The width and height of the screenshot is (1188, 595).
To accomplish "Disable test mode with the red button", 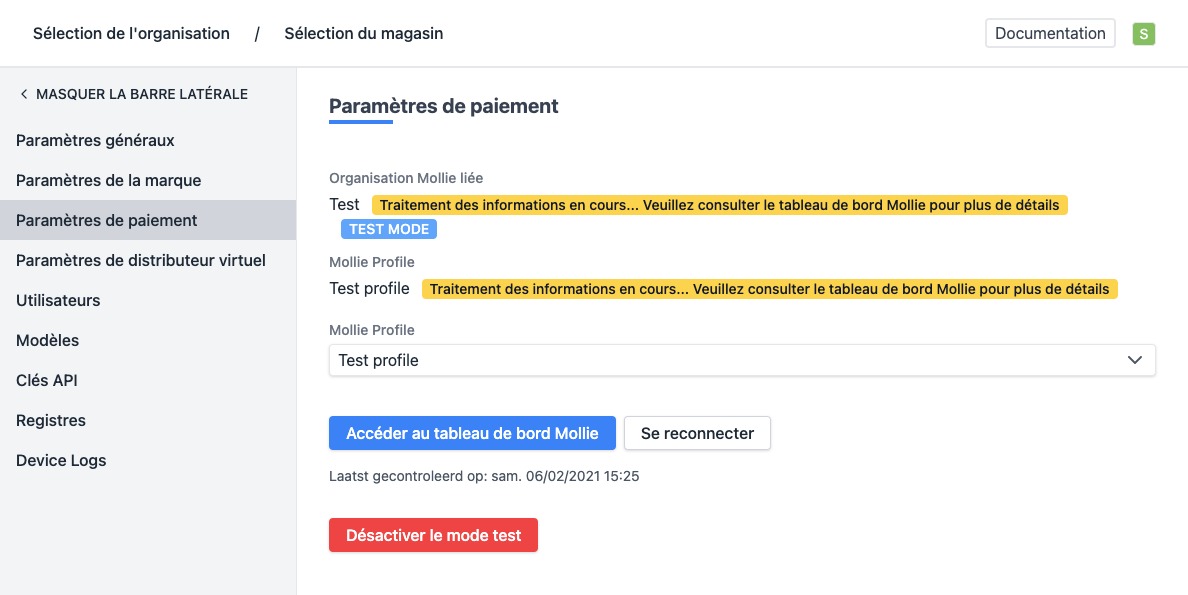I will click(433, 535).
